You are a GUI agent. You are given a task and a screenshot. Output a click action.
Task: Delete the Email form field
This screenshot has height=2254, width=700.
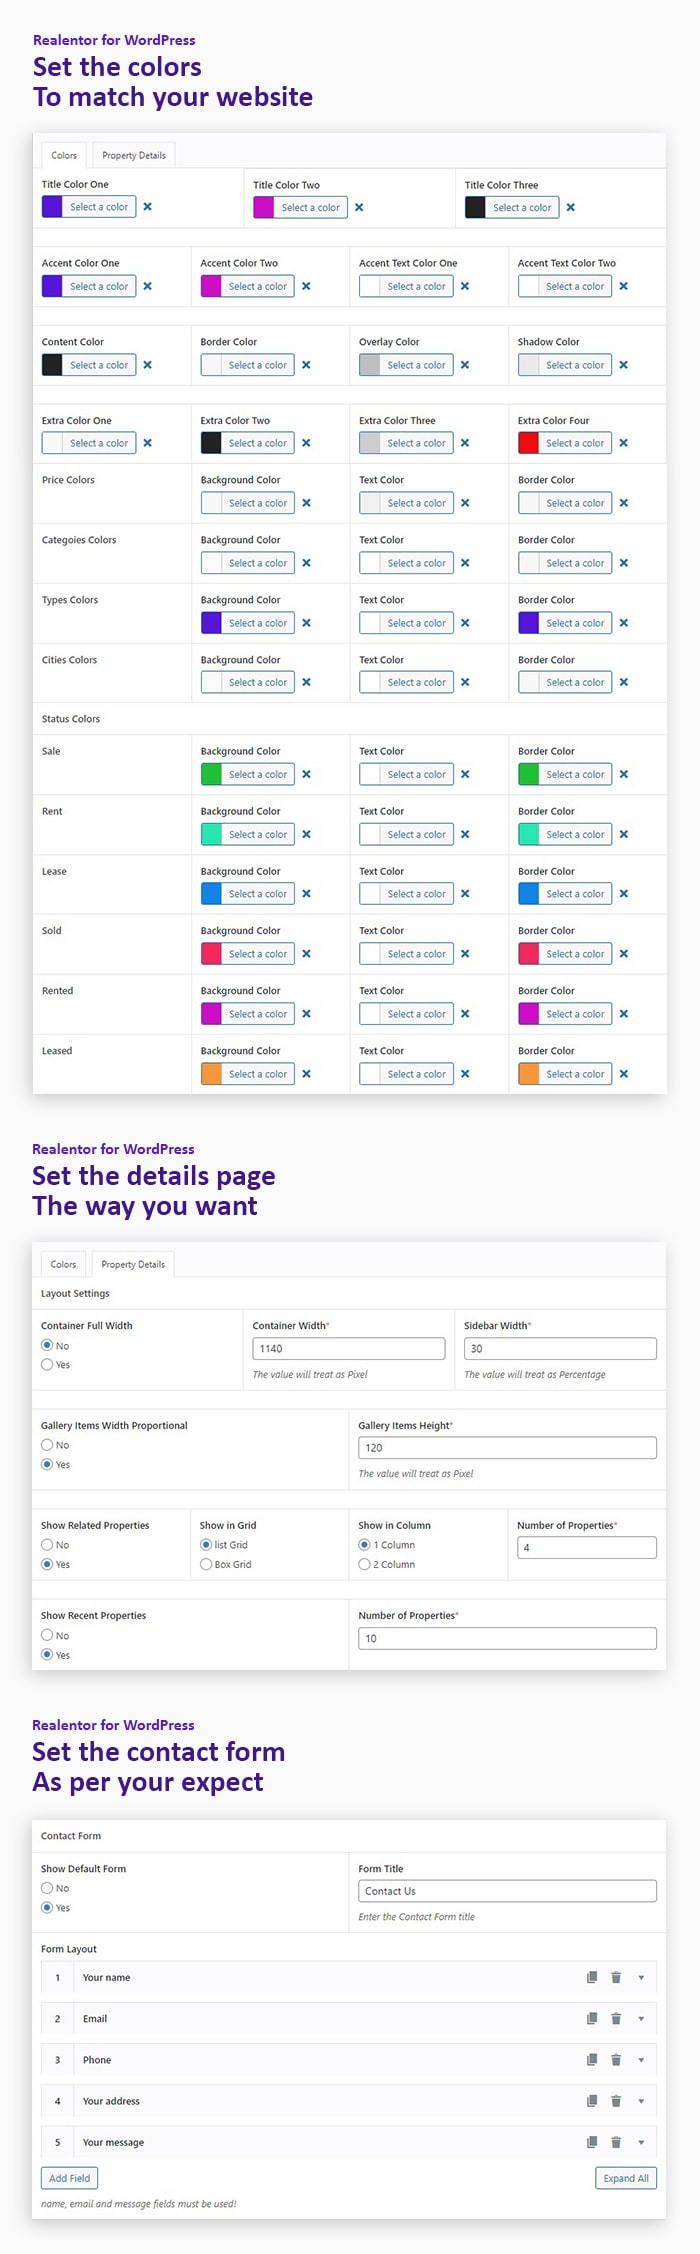tap(616, 2018)
